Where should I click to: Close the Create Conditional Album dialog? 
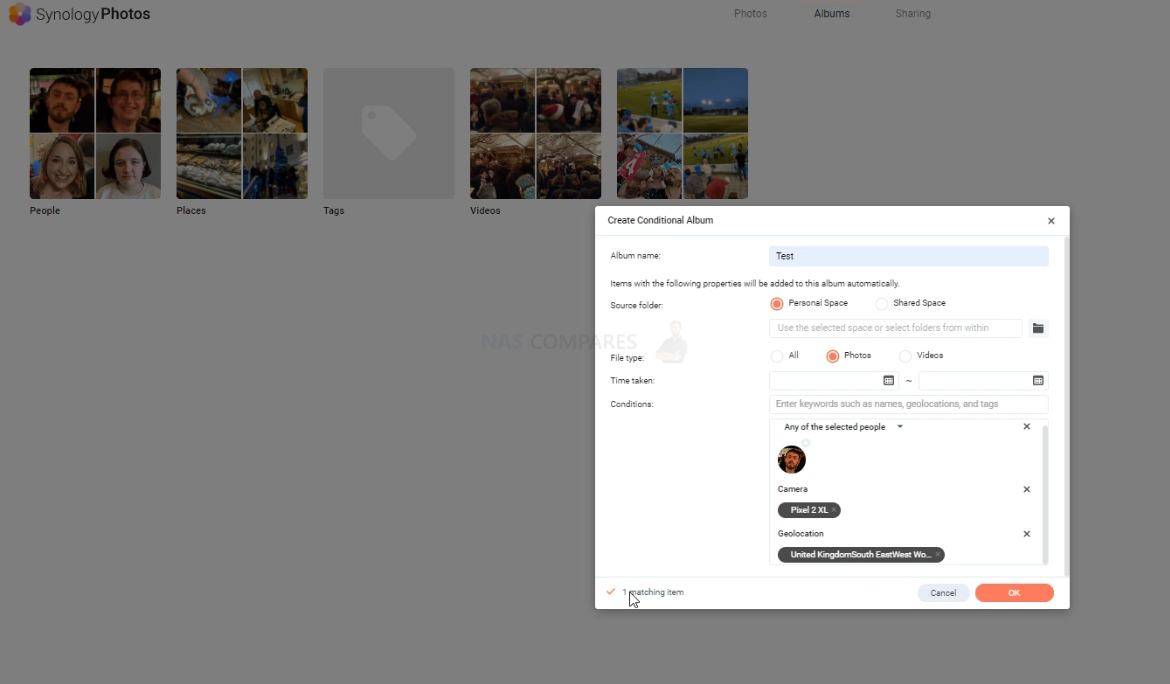point(1051,221)
